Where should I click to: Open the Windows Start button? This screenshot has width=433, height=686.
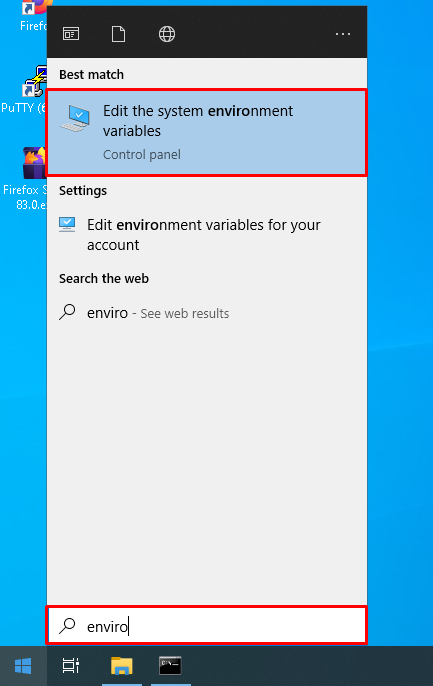point(23,666)
